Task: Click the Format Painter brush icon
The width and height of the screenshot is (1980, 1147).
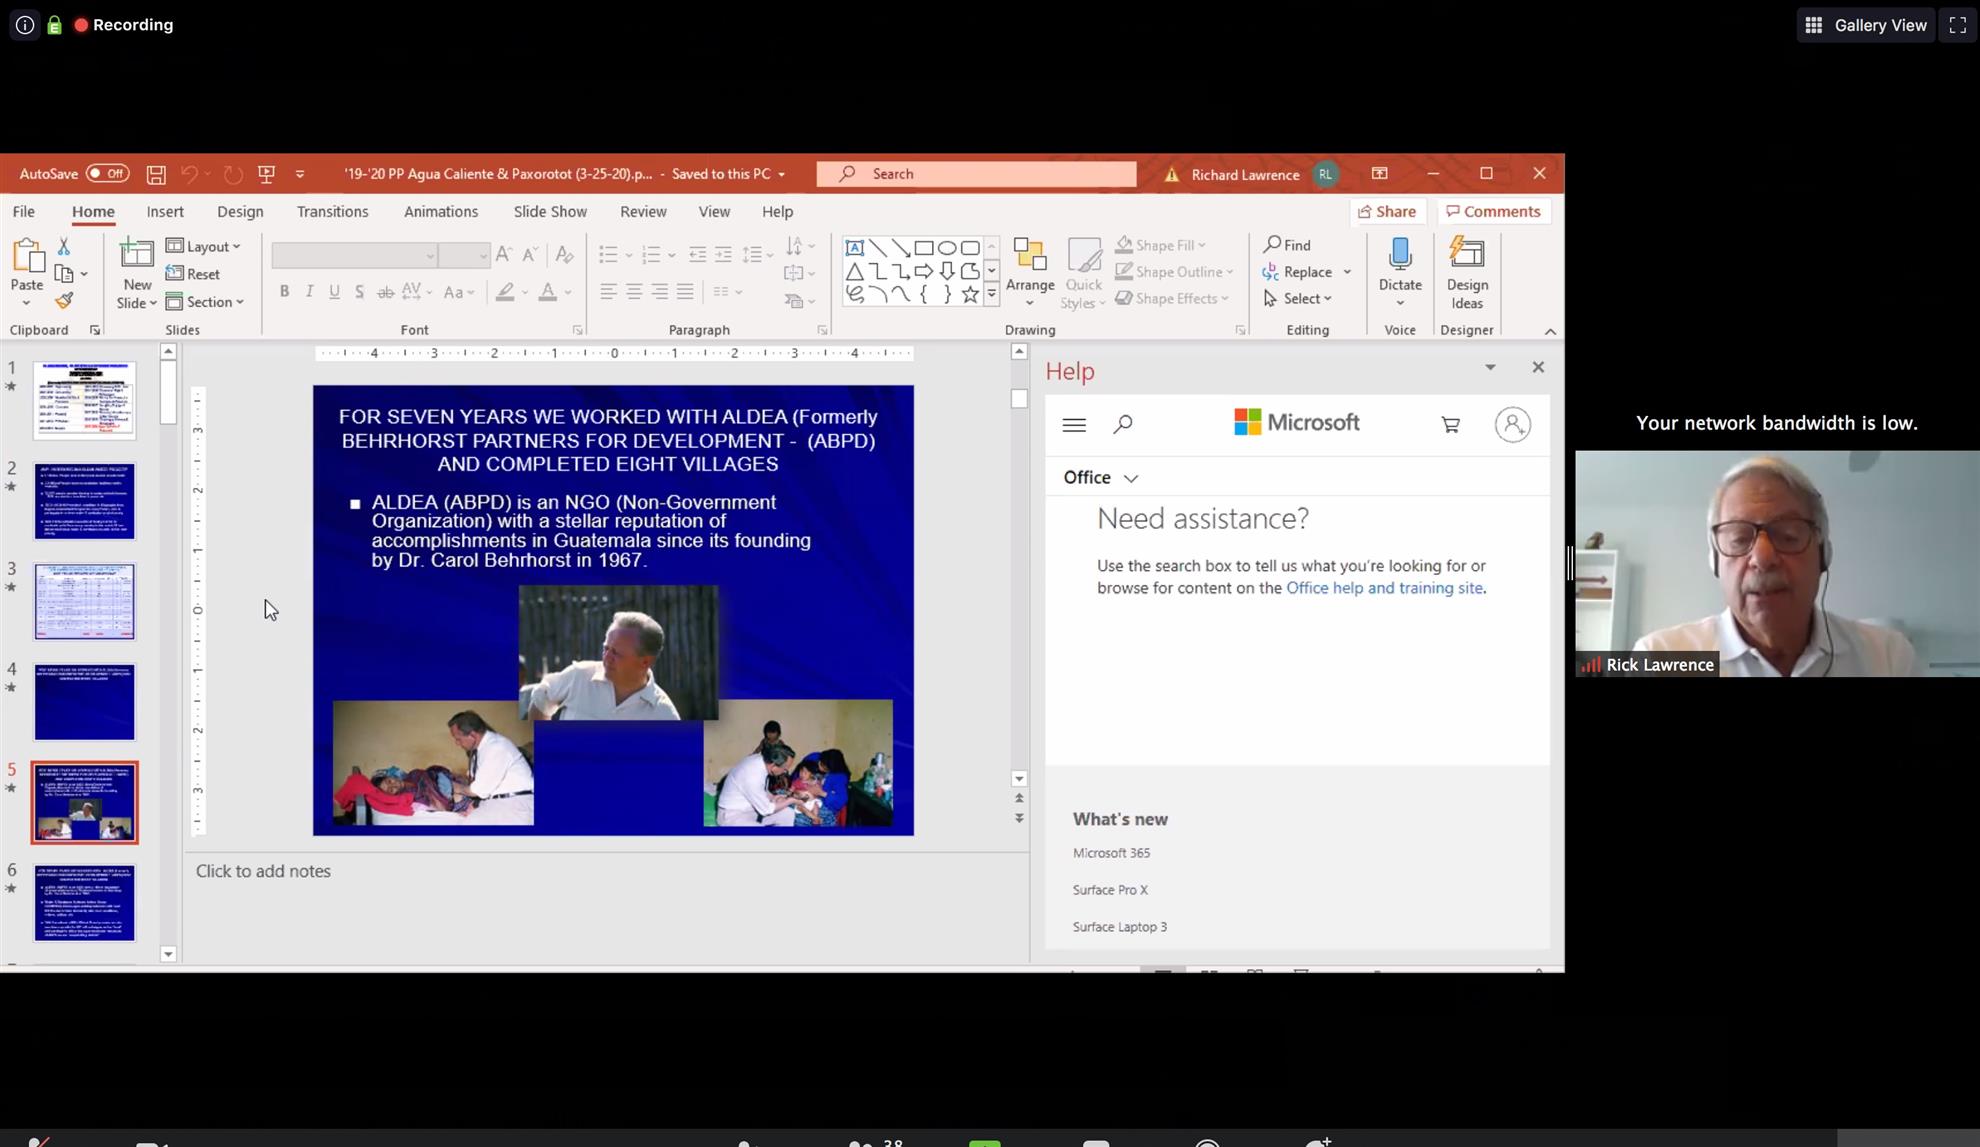Action: click(64, 300)
